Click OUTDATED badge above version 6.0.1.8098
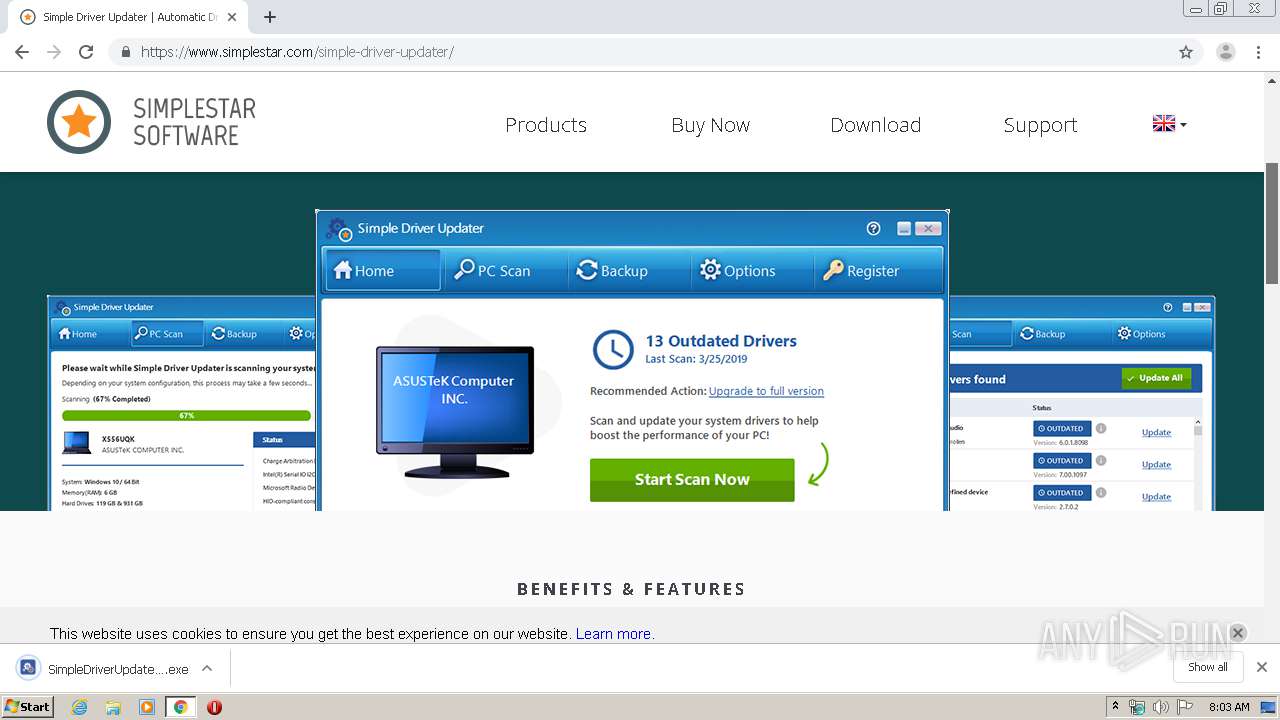The height and width of the screenshot is (720, 1280). pos(1062,428)
